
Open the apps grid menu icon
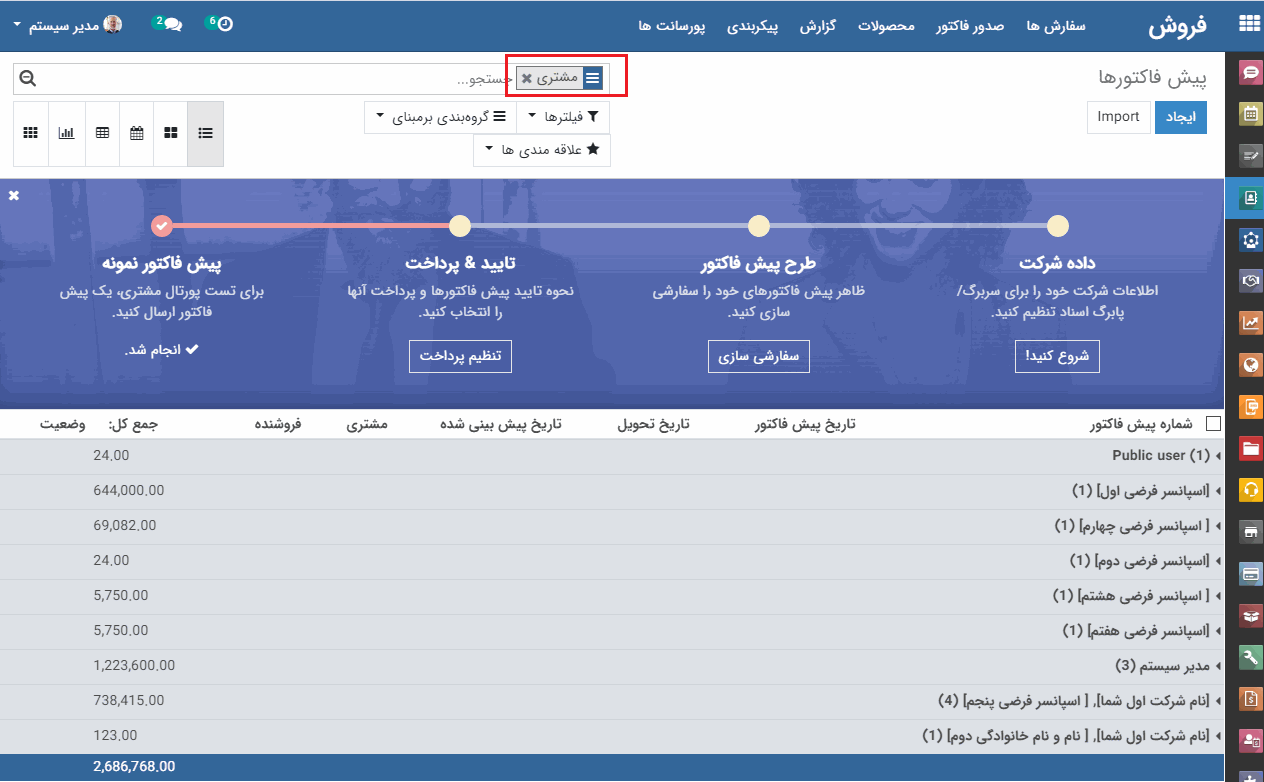click(1249, 25)
